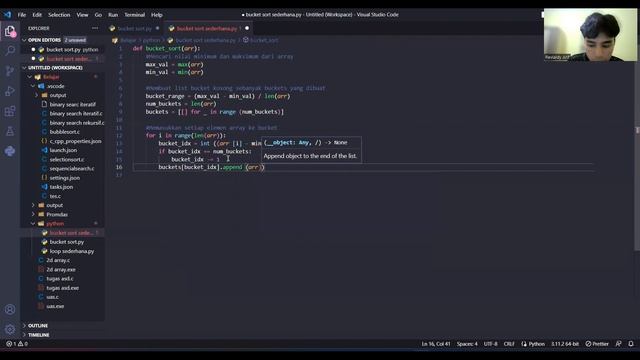
Task: Change indentation via Spaces: 4
Action: (x=467, y=344)
